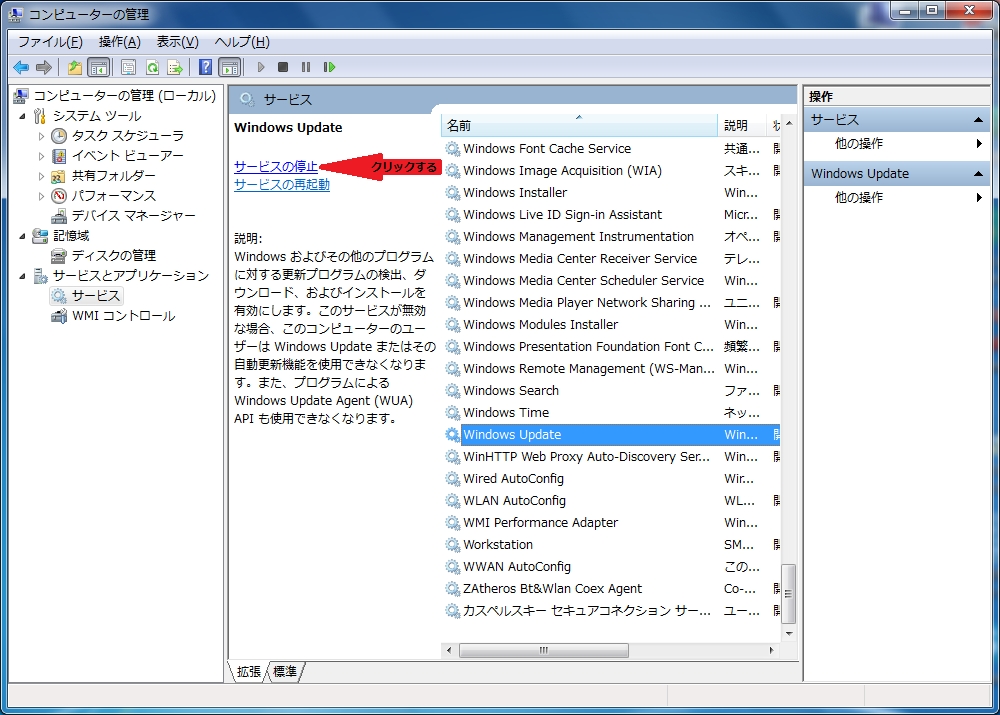Select the Workstation service row

point(612,545)
